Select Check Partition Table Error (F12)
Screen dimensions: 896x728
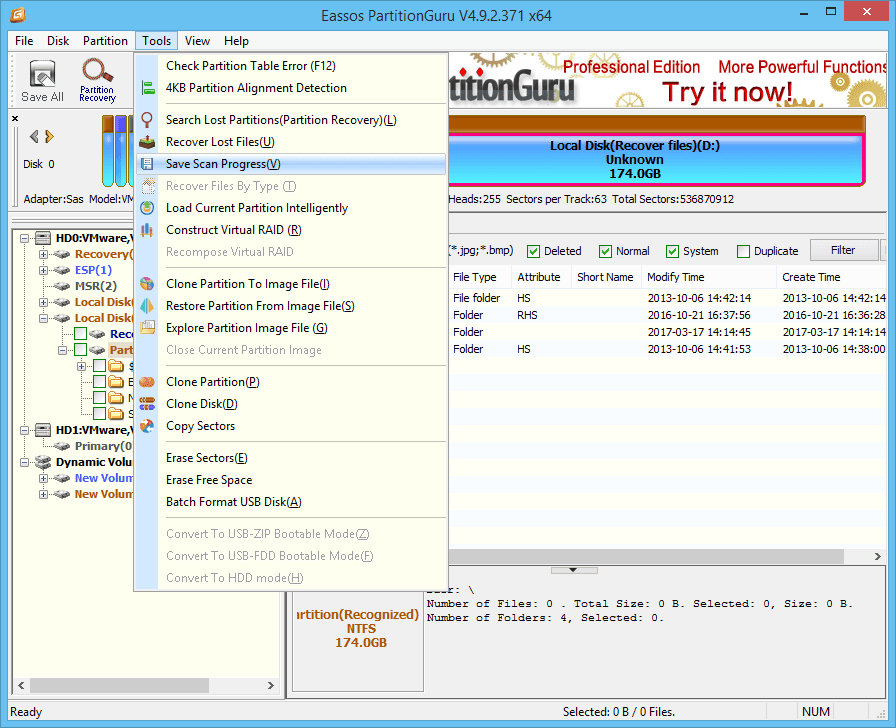coord(290,66)
